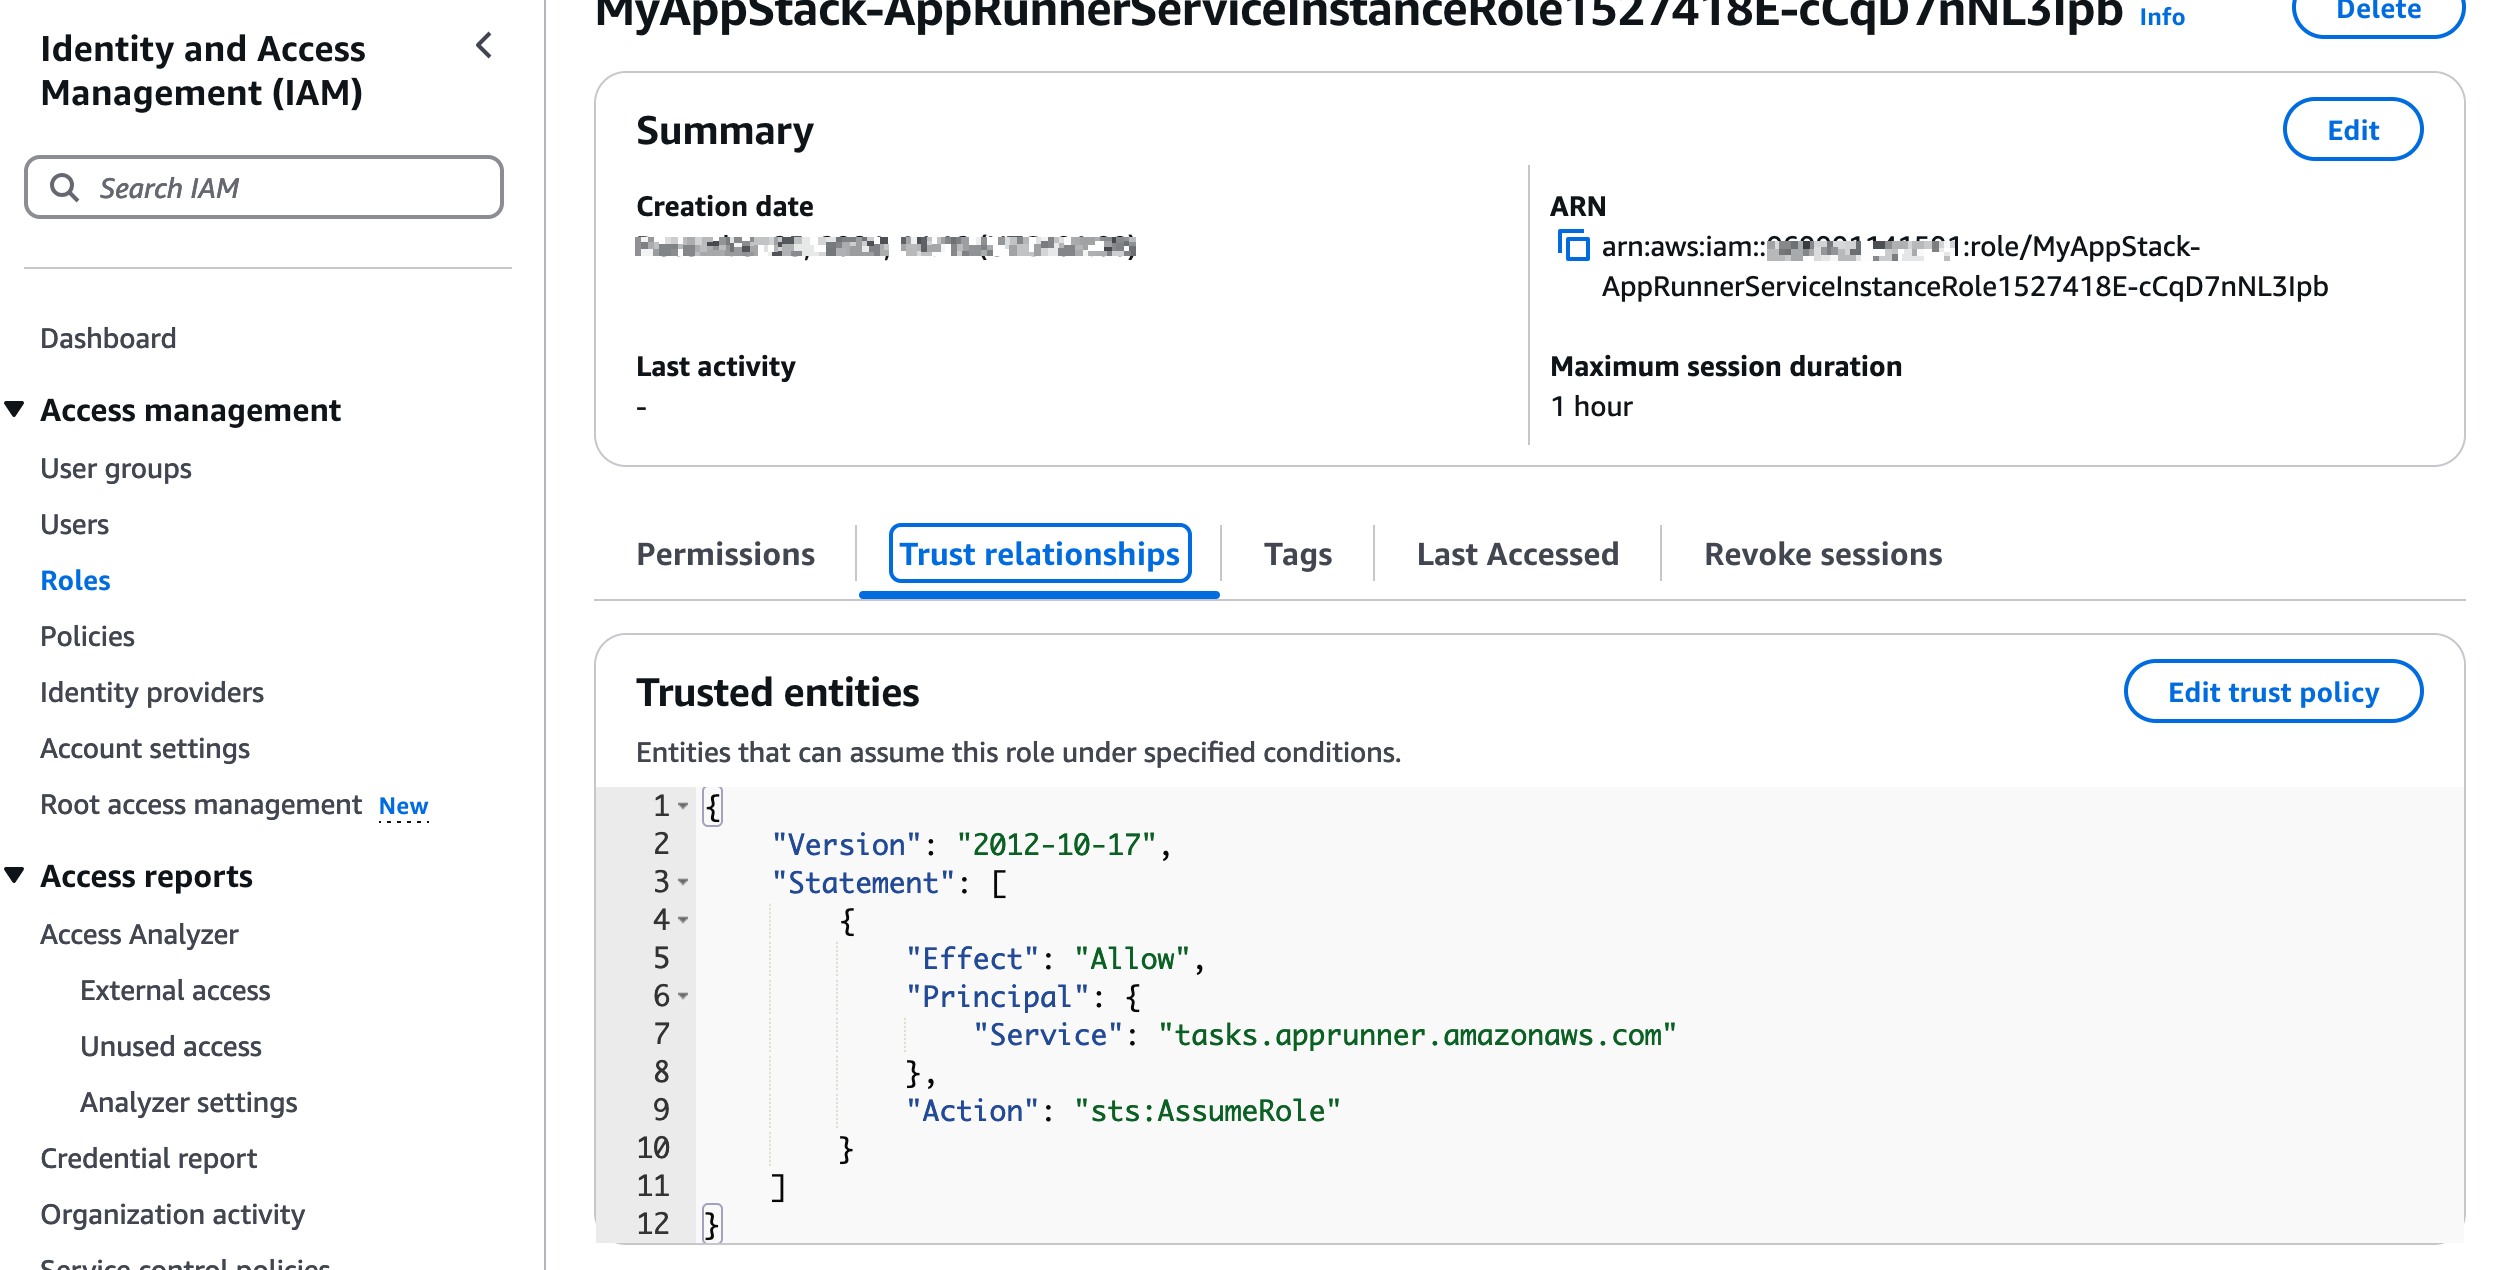Collapse the IAM sidebar with chevron
Screen dimensions: 2498x1270
(x=485, y=46)
